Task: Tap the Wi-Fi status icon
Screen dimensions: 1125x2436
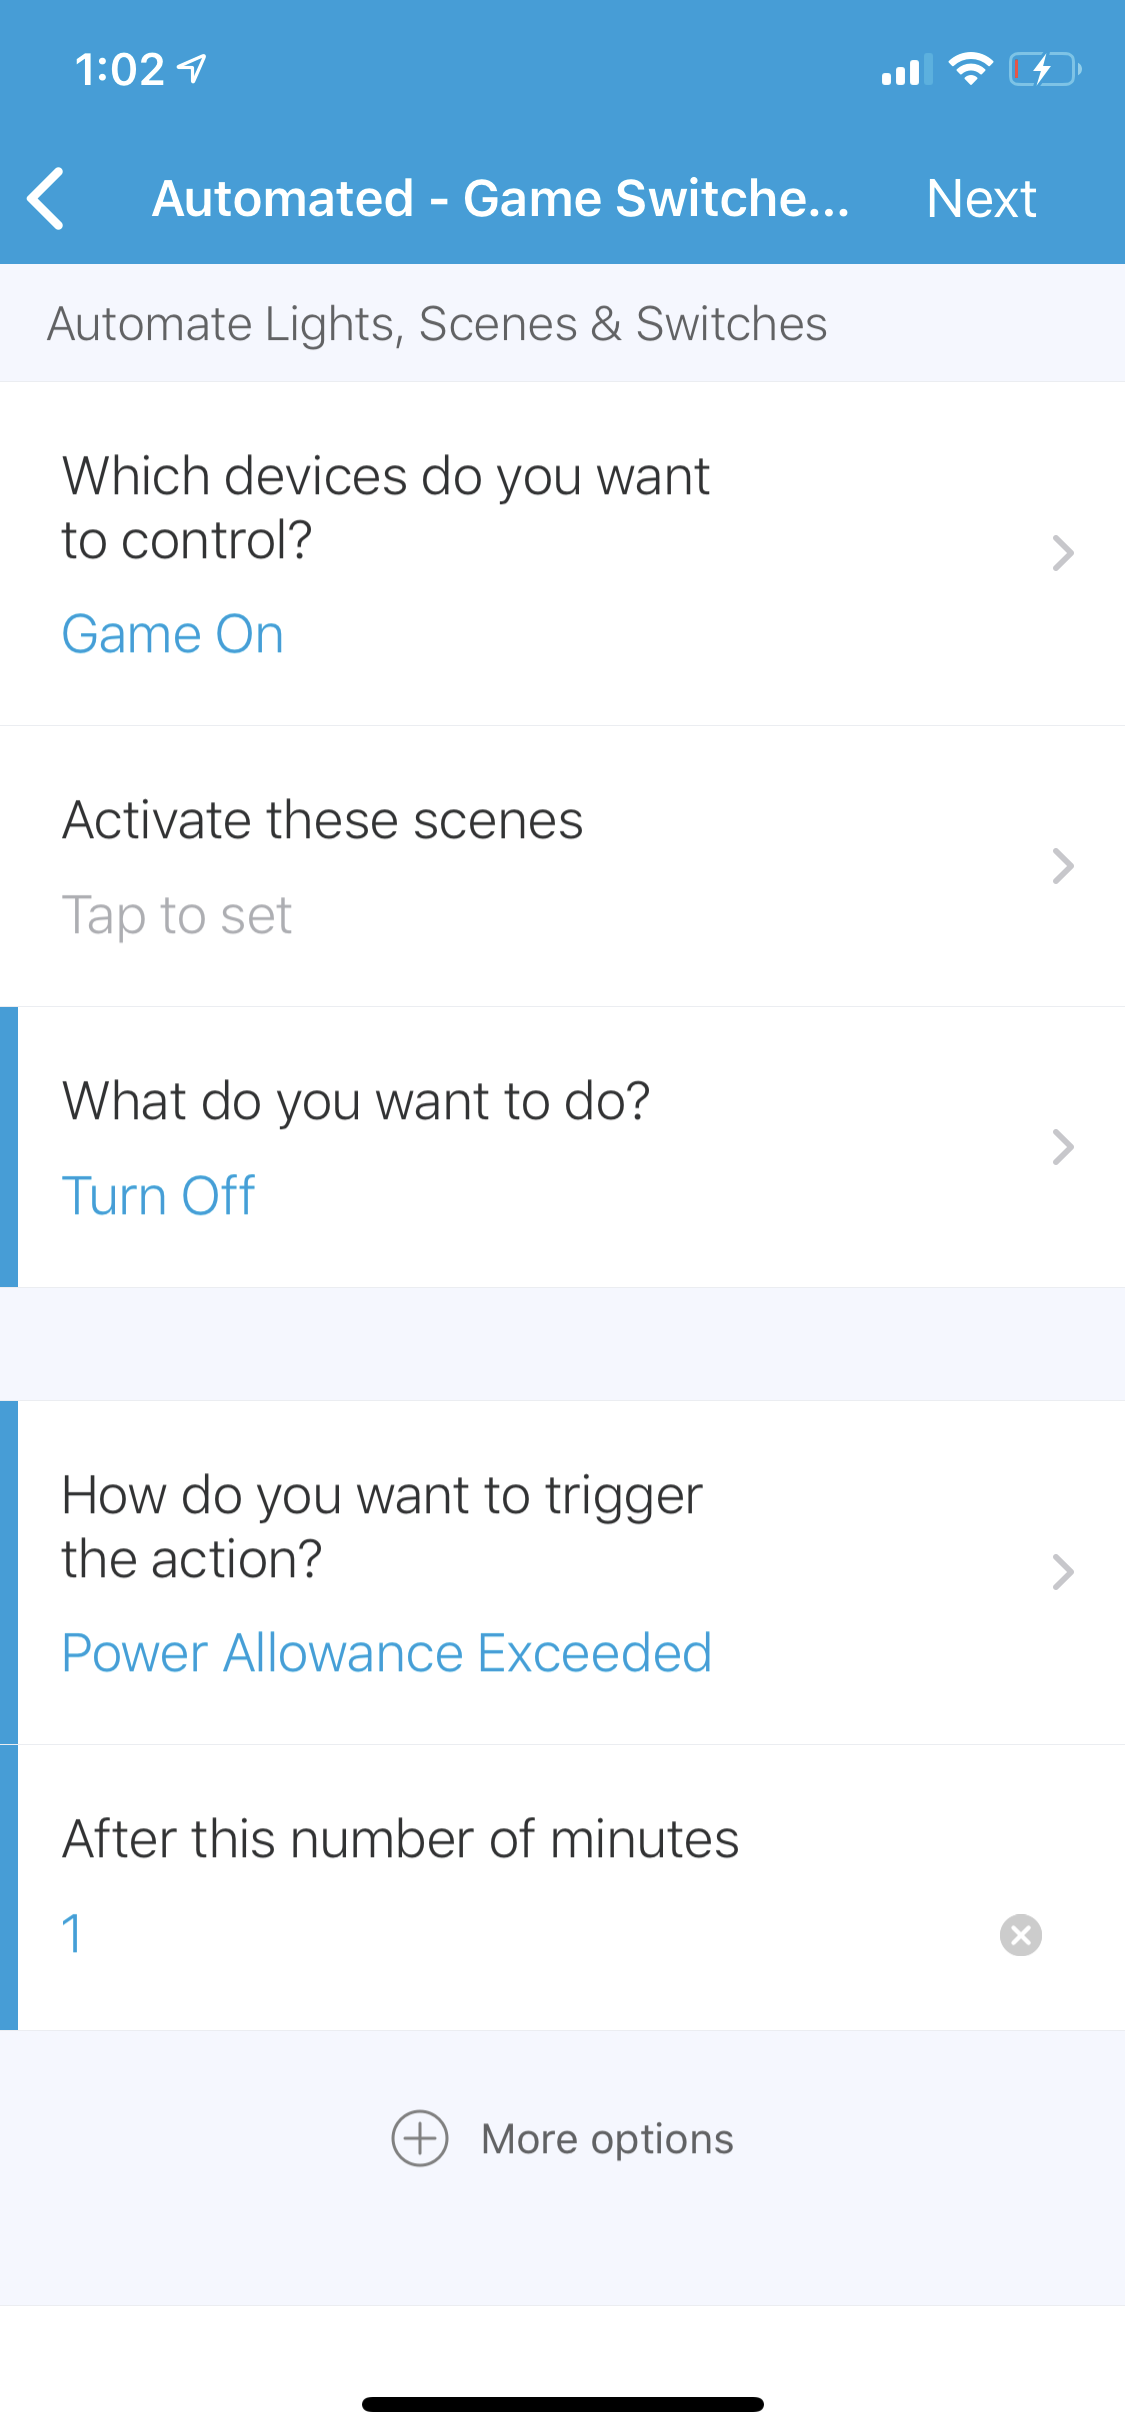Action: [x=969, y=69]
